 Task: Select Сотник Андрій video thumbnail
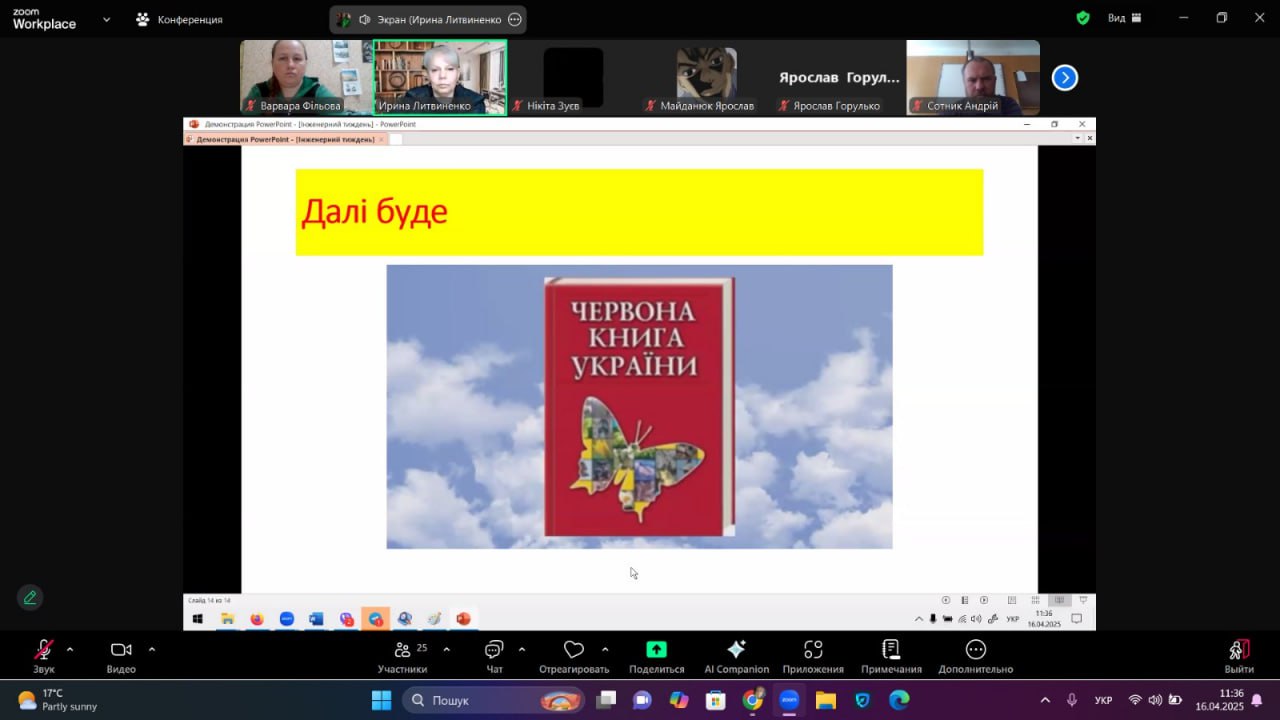[973, 77]
